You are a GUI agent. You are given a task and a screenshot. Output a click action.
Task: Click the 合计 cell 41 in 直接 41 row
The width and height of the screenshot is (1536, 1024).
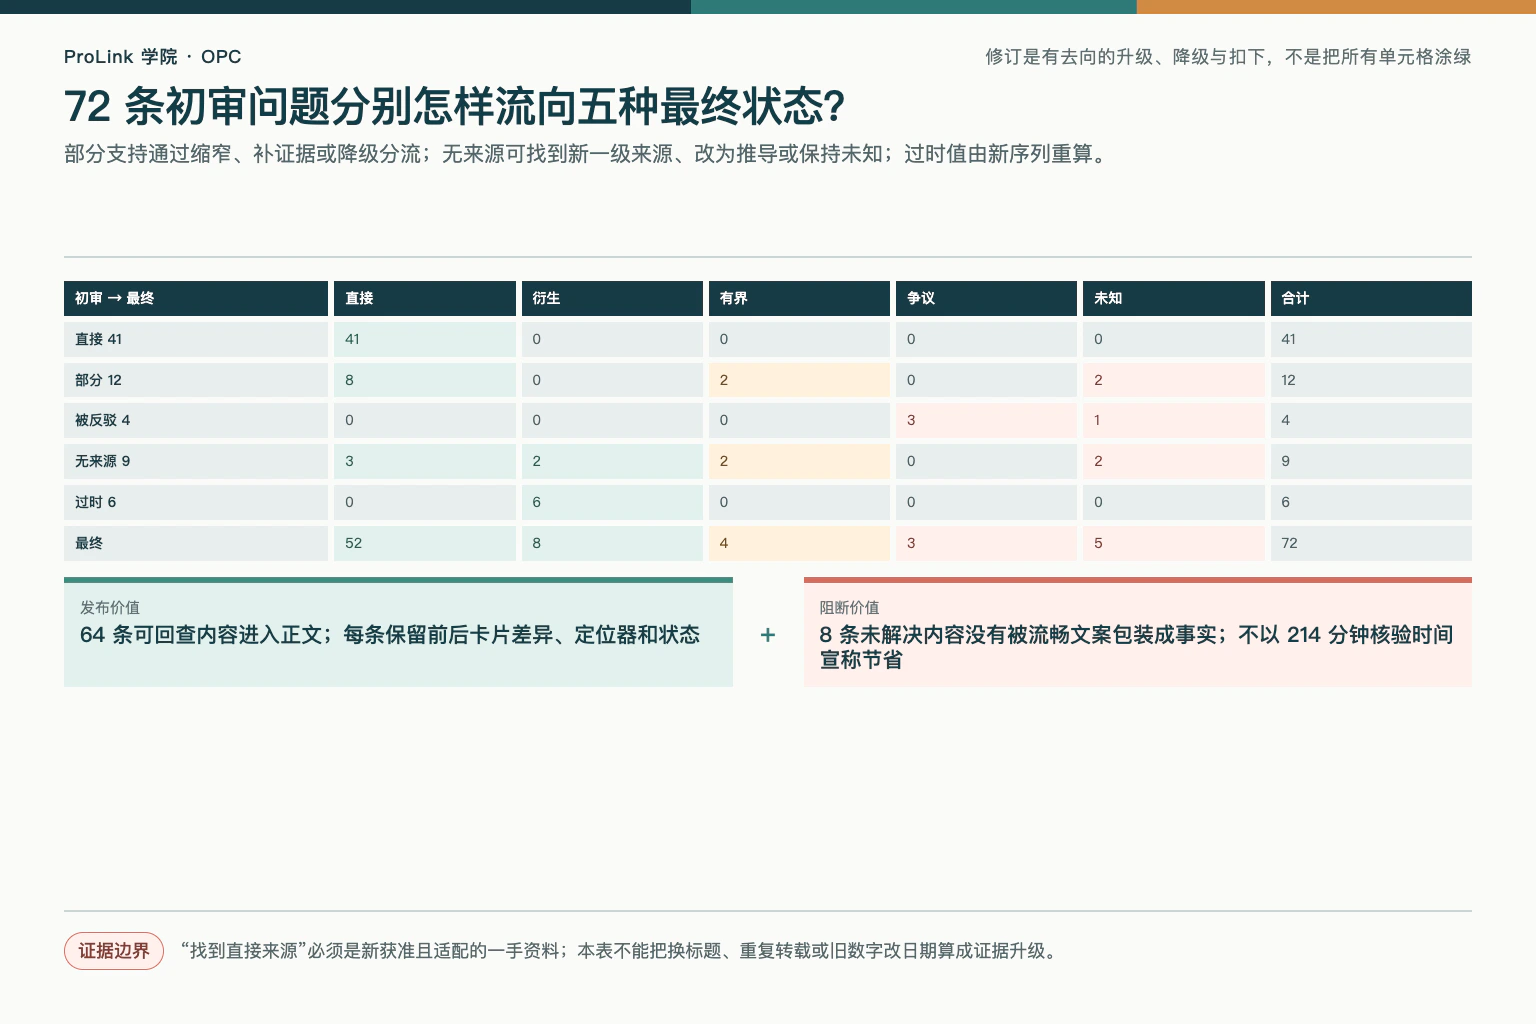[x=1371, y=339]
